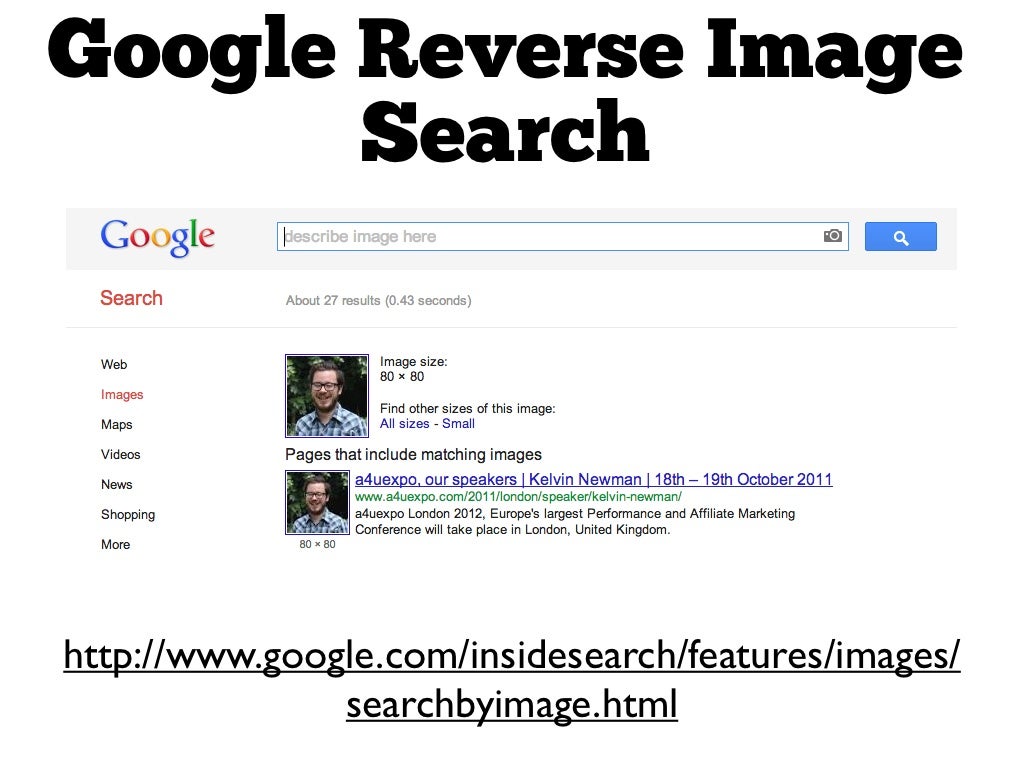Click the About 27 results text
Screen dimensions: 1024x768
[378, 301]
